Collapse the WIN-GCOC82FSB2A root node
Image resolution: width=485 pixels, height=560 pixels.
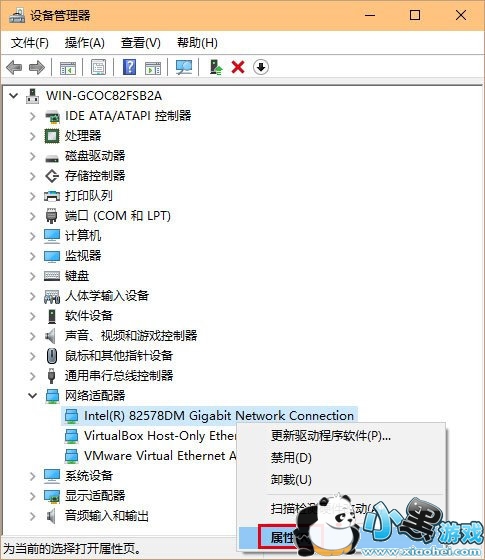(x=14, y=96)
